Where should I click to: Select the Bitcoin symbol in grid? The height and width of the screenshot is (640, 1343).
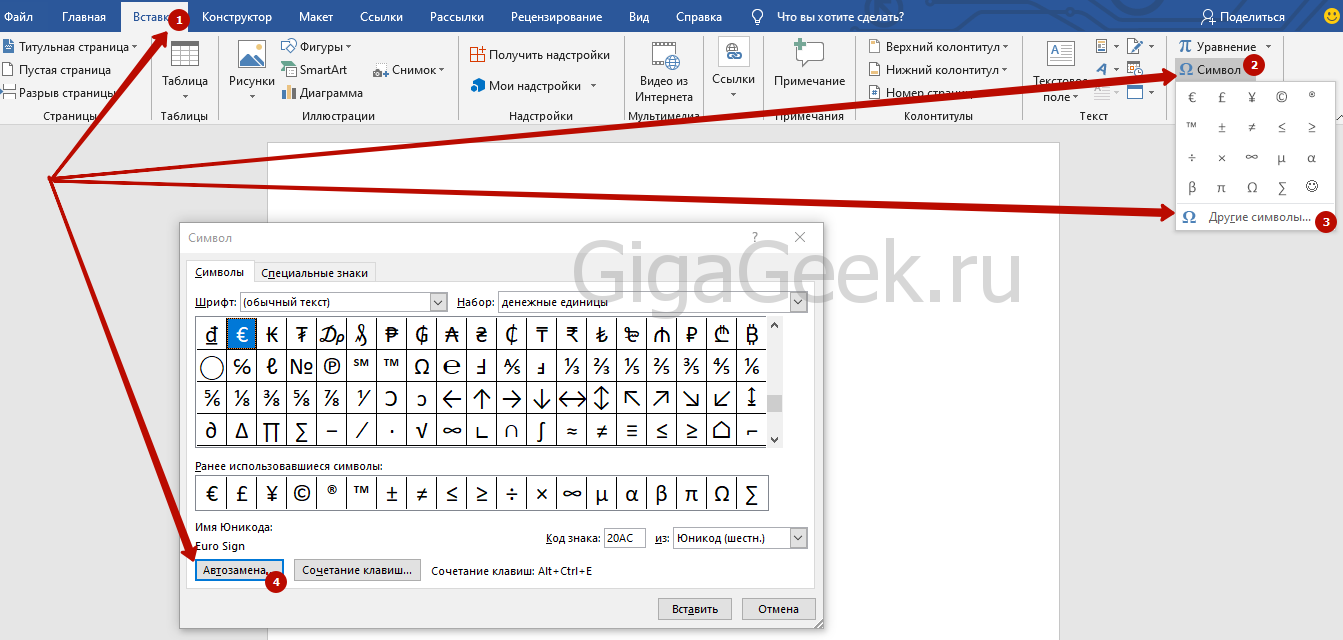click(752, 335)
